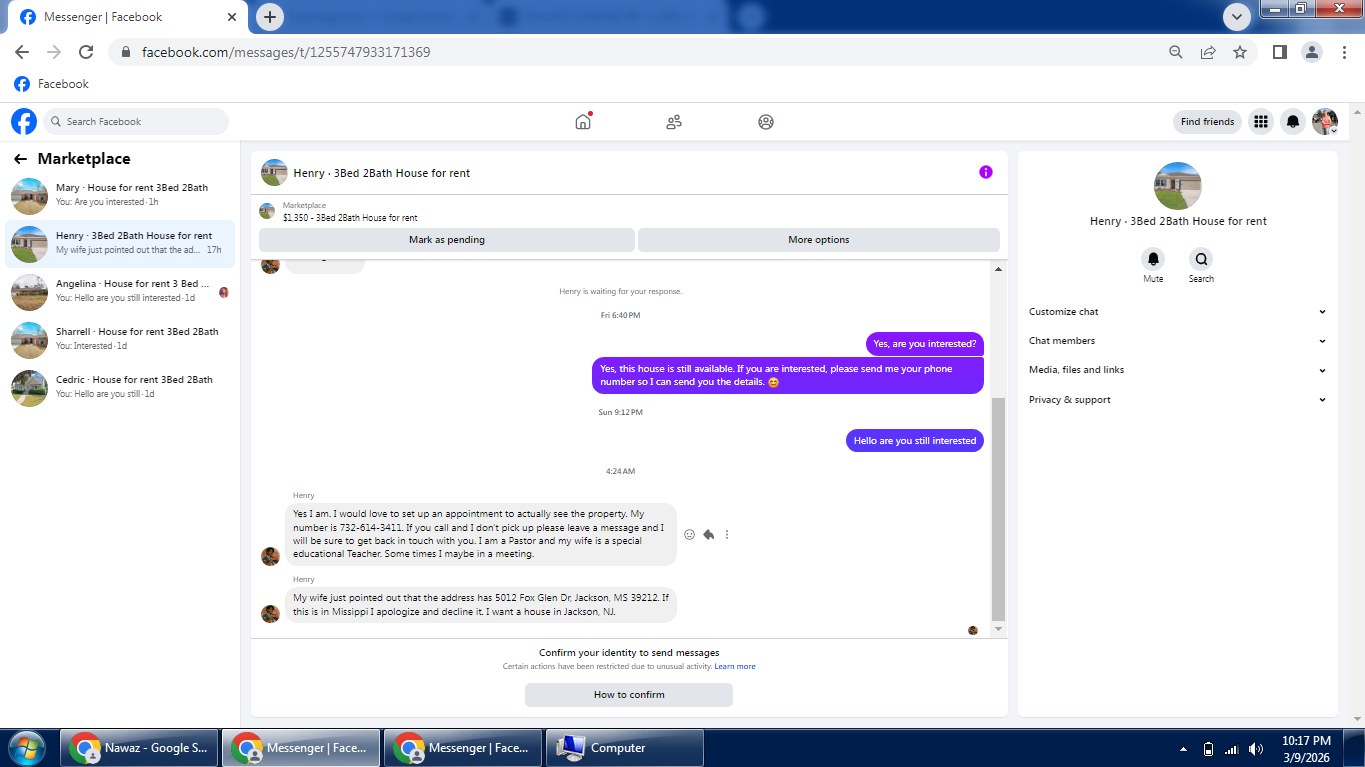The width and height of the screenshot is (1365, 767).
Task: Open the Computer taskbar window
Action: pyautogui.click(x=625, y=748)
